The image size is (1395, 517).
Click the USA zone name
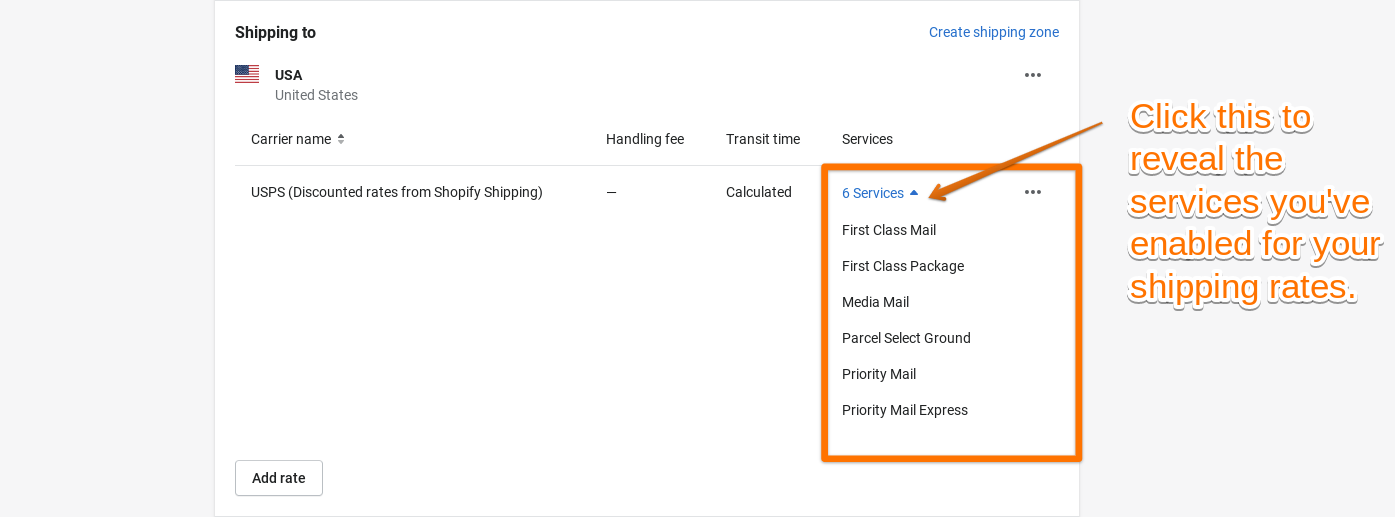(288, 75)
